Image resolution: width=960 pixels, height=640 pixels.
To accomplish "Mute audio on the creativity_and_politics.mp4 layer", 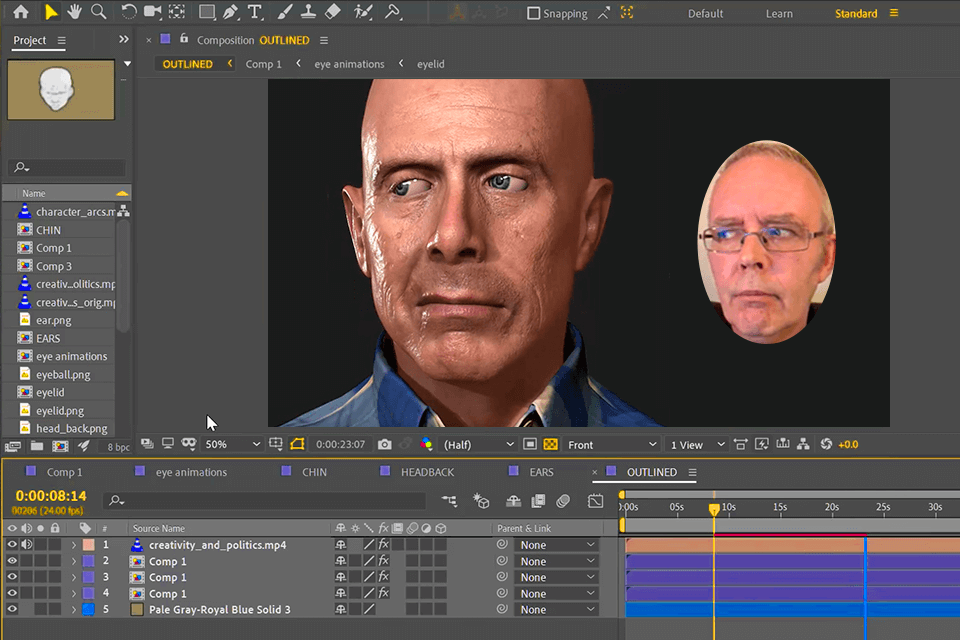I will pos(26,544).
